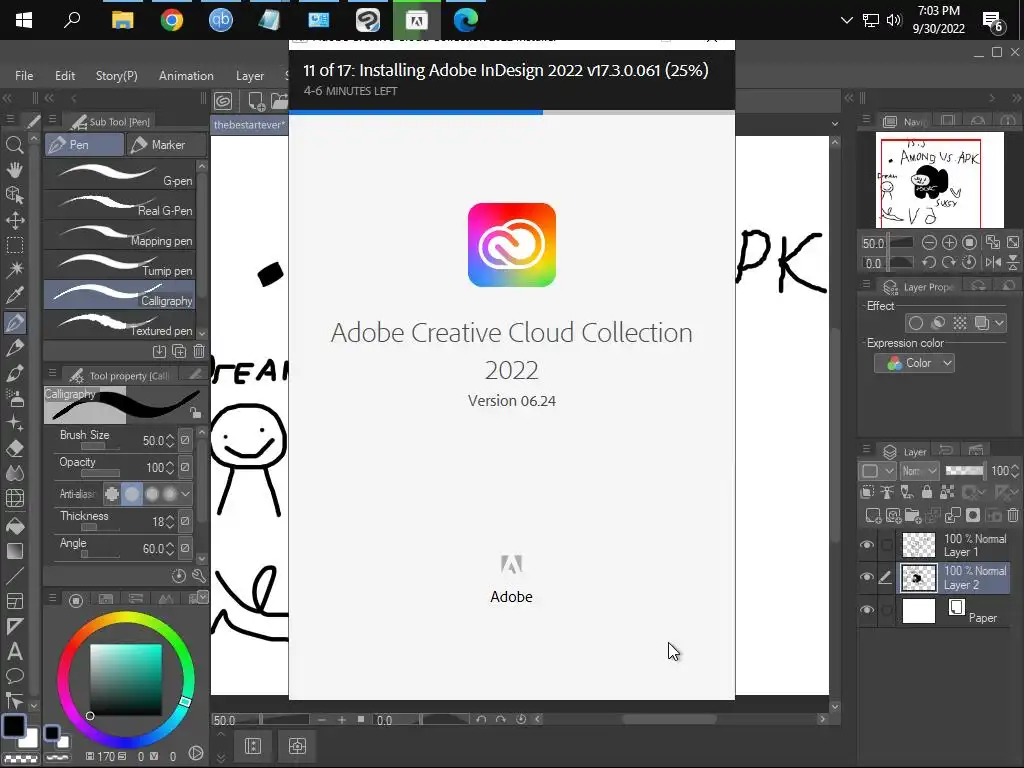Toggle lock layer icon in Layer panel

click(927, 492)
